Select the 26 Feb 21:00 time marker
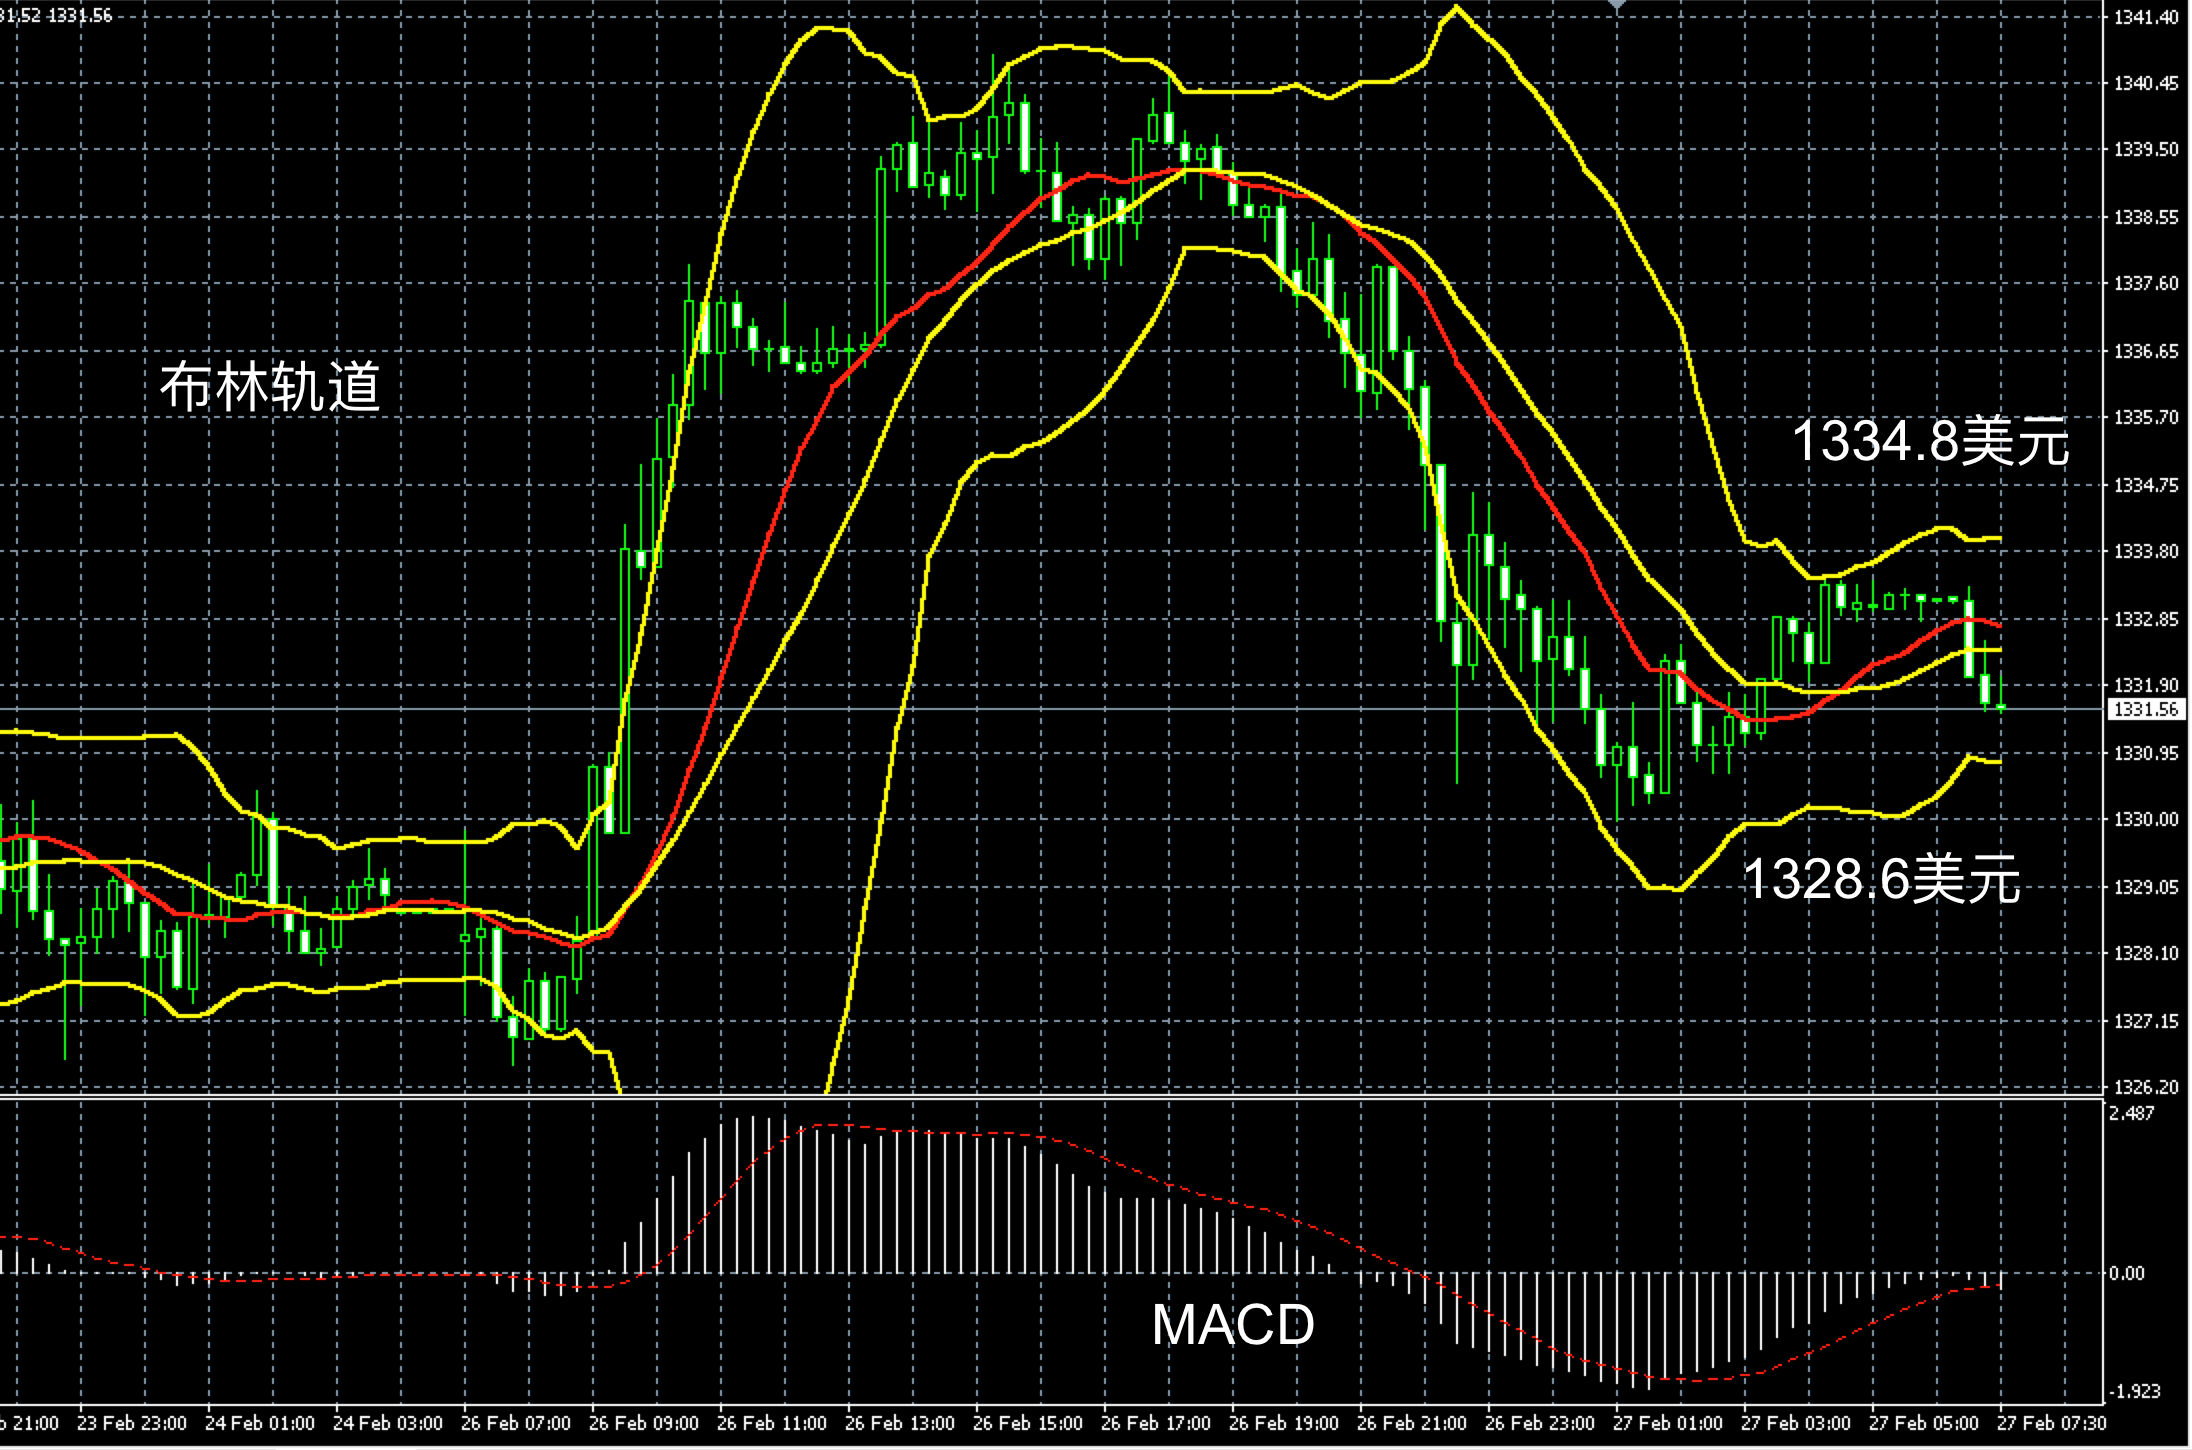Image resolution: width=2192 pixels, height=1450 pixels. point(1412,1423)
